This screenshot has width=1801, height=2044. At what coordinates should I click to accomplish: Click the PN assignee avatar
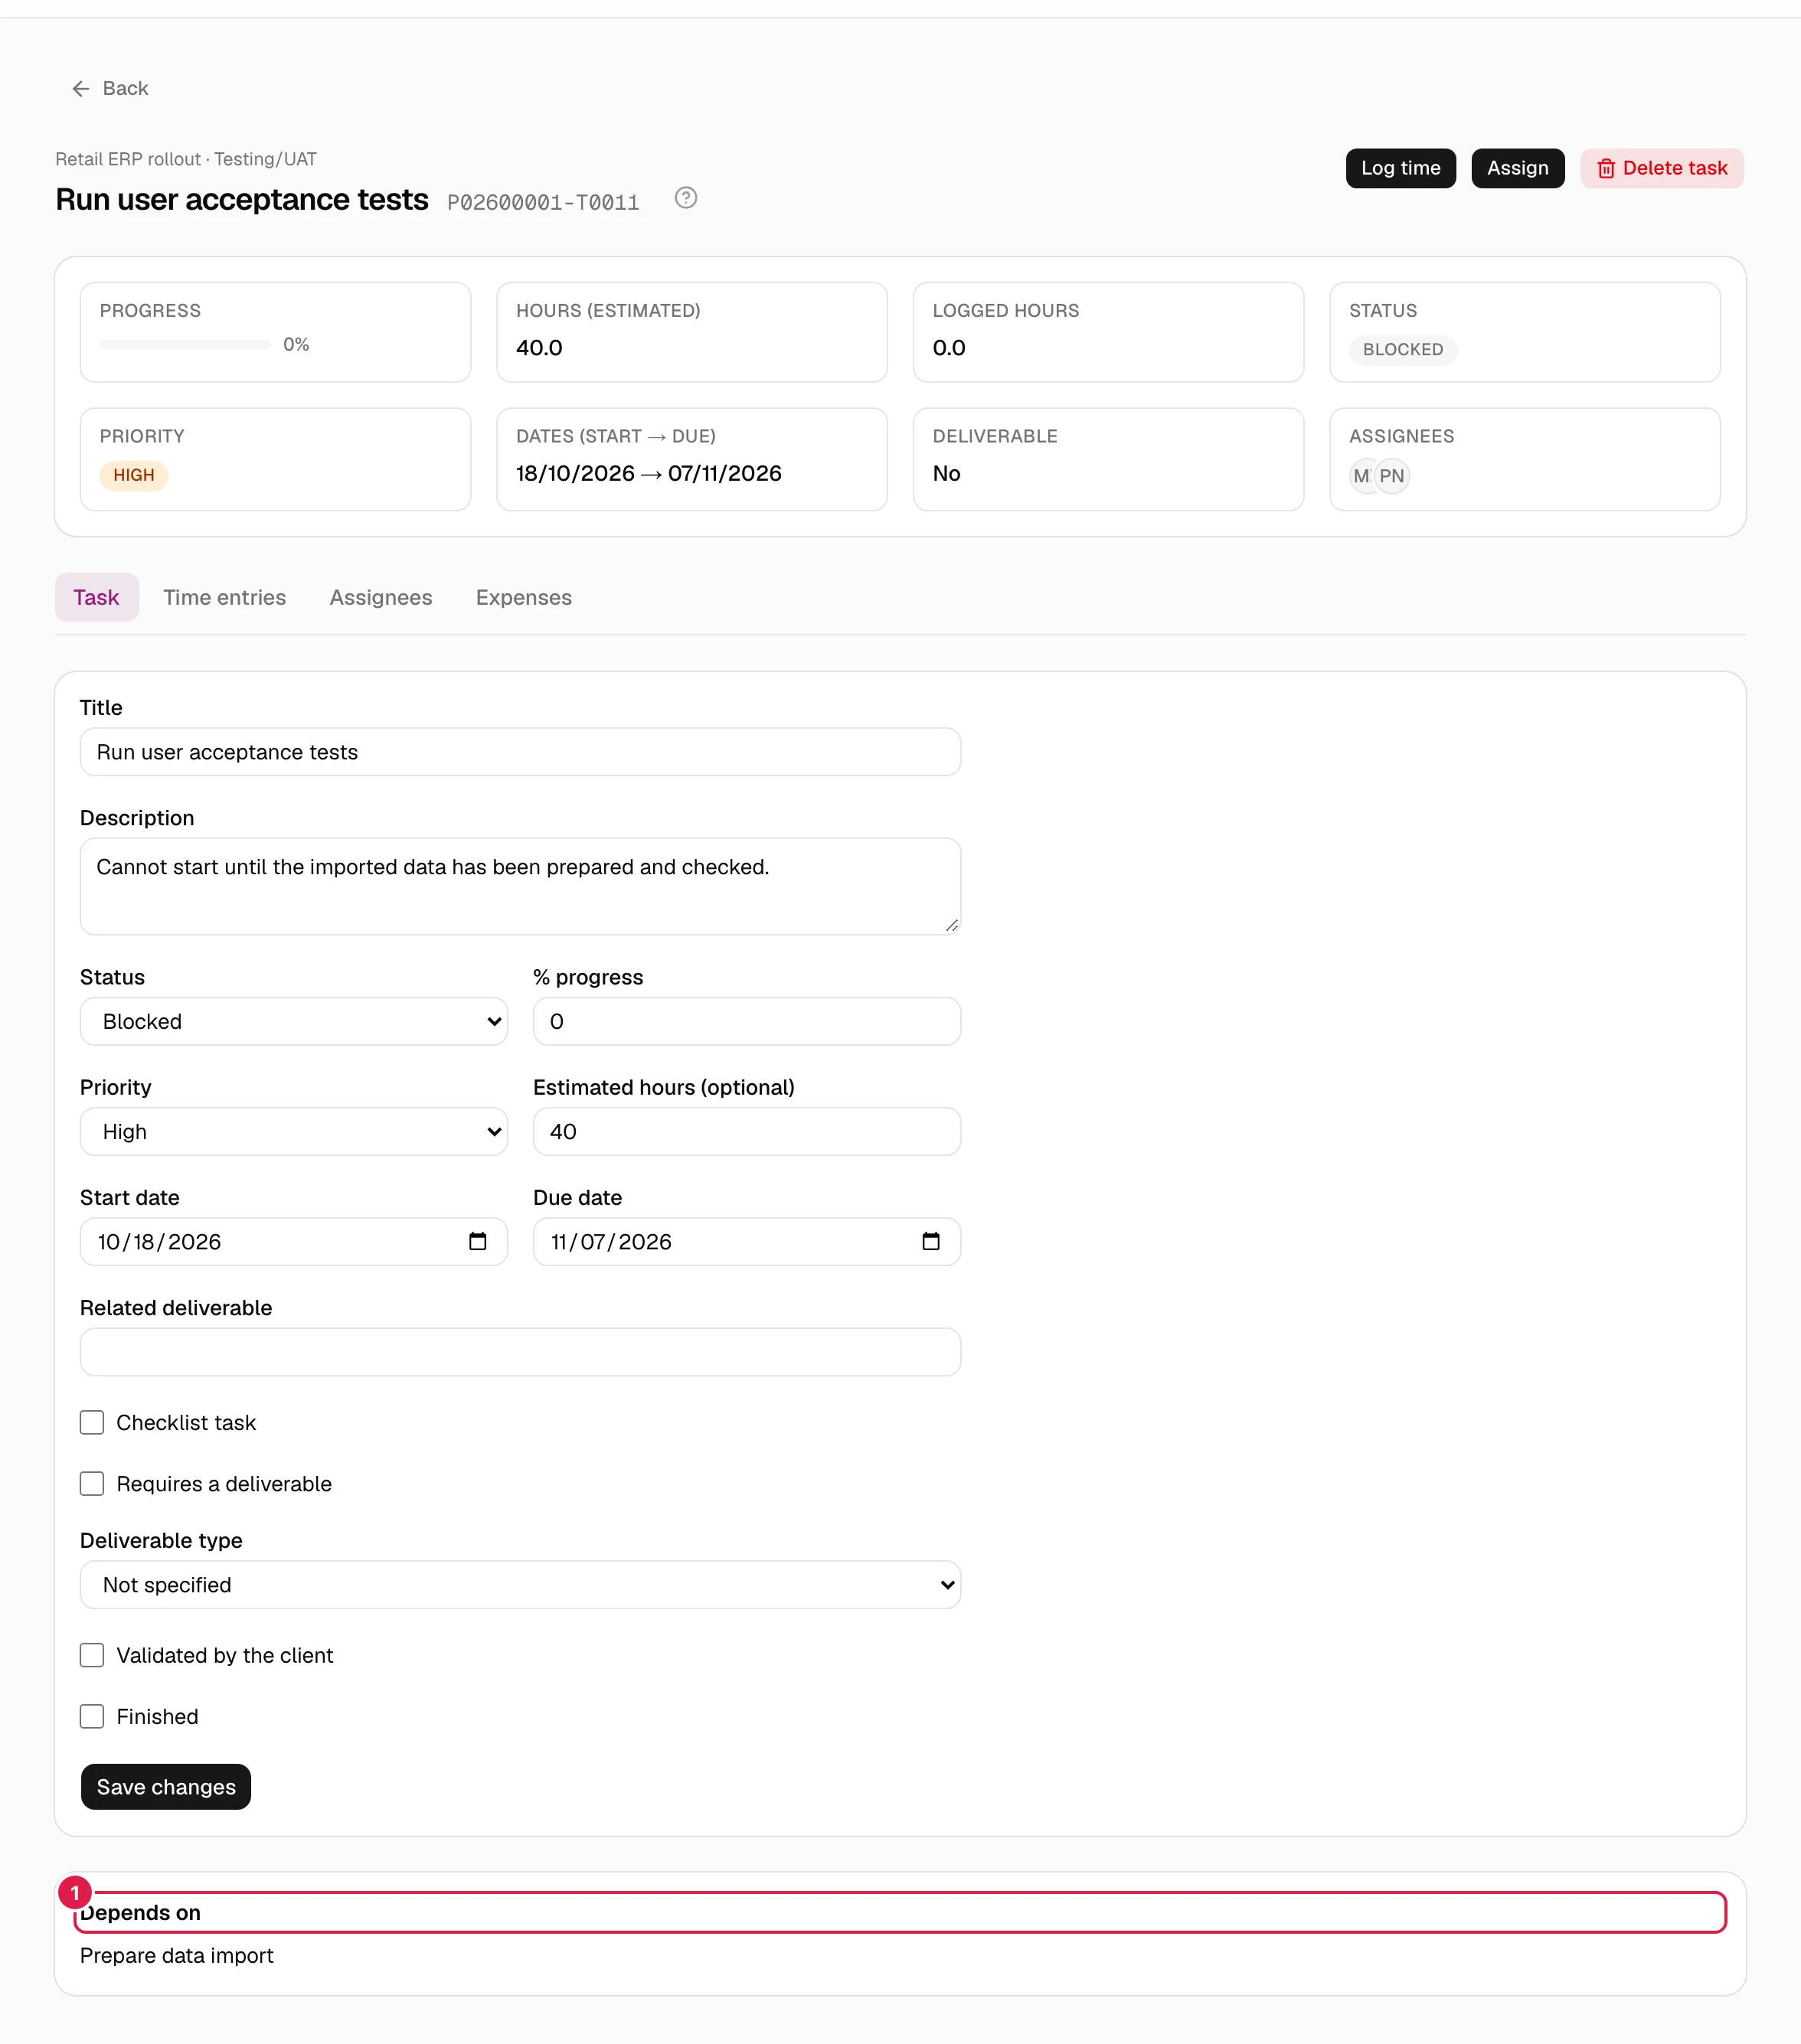(1392, 476)
